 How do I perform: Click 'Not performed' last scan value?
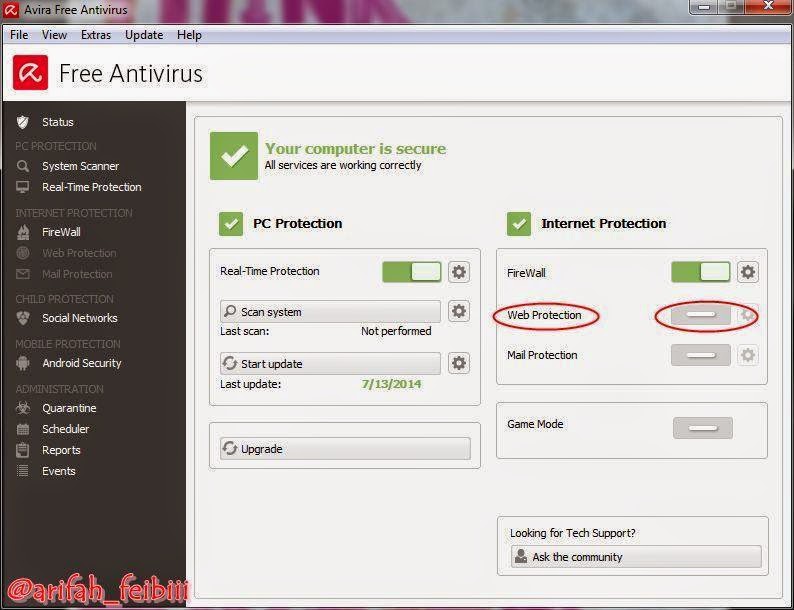[396, 331]
